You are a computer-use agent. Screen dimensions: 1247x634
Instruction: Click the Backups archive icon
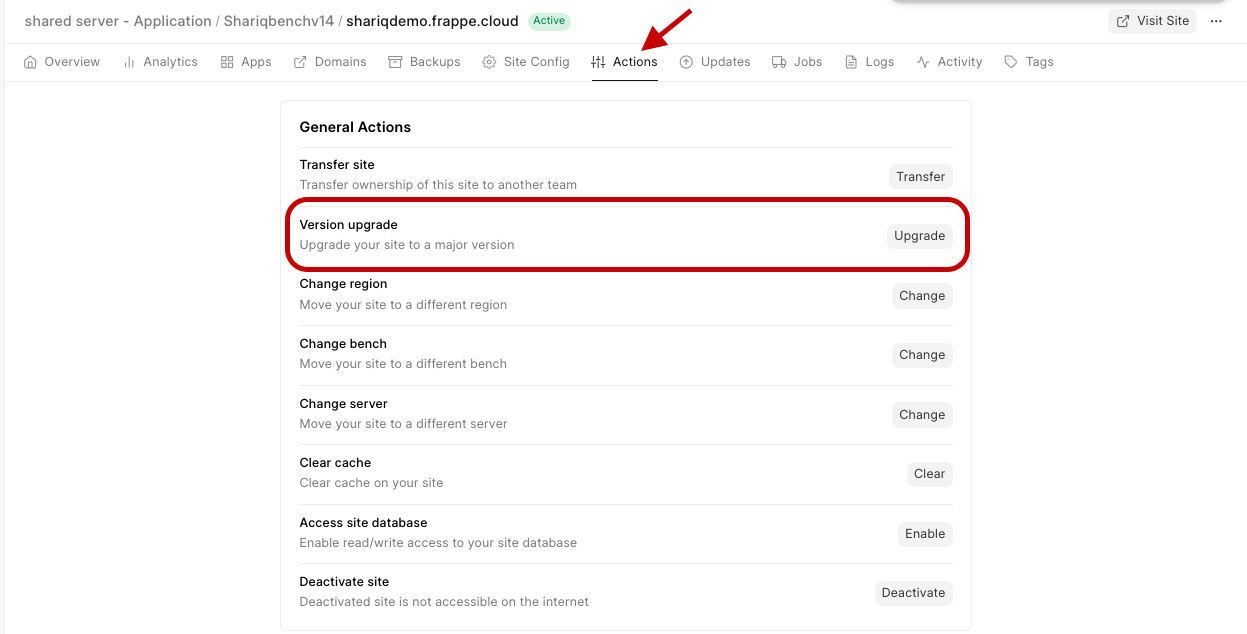pos(395,62)
